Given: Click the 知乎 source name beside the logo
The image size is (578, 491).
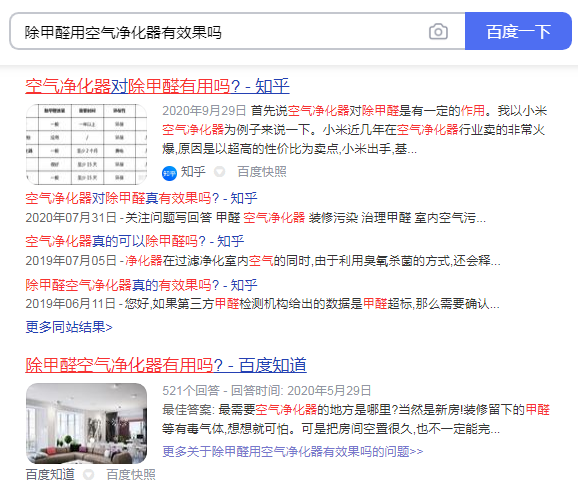Looking at the screenshot, I should [193, 172].
